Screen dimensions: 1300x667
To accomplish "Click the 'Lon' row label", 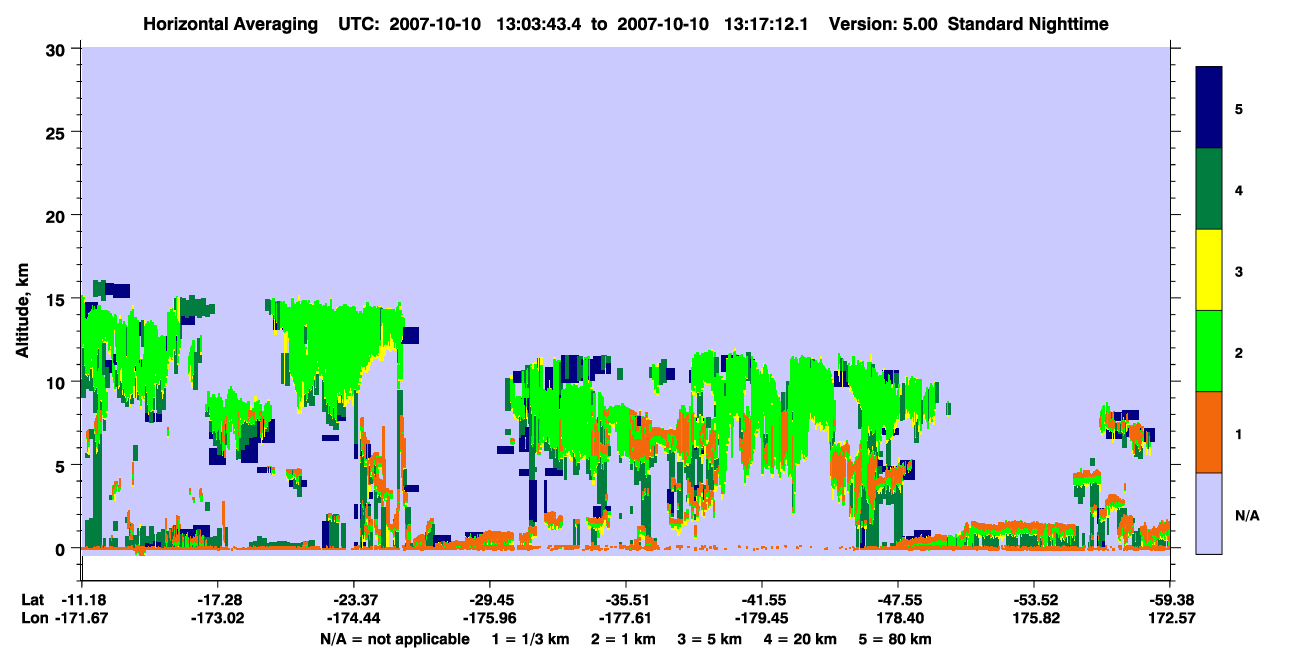I will pyautogui.click(x=34, y=618).
